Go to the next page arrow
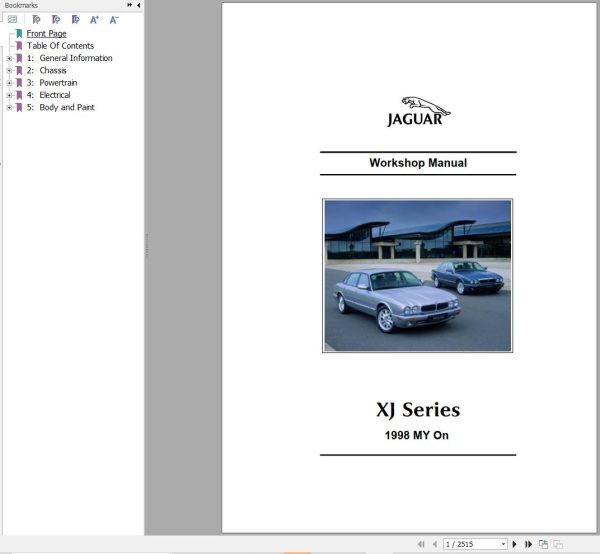 point(514,544)
